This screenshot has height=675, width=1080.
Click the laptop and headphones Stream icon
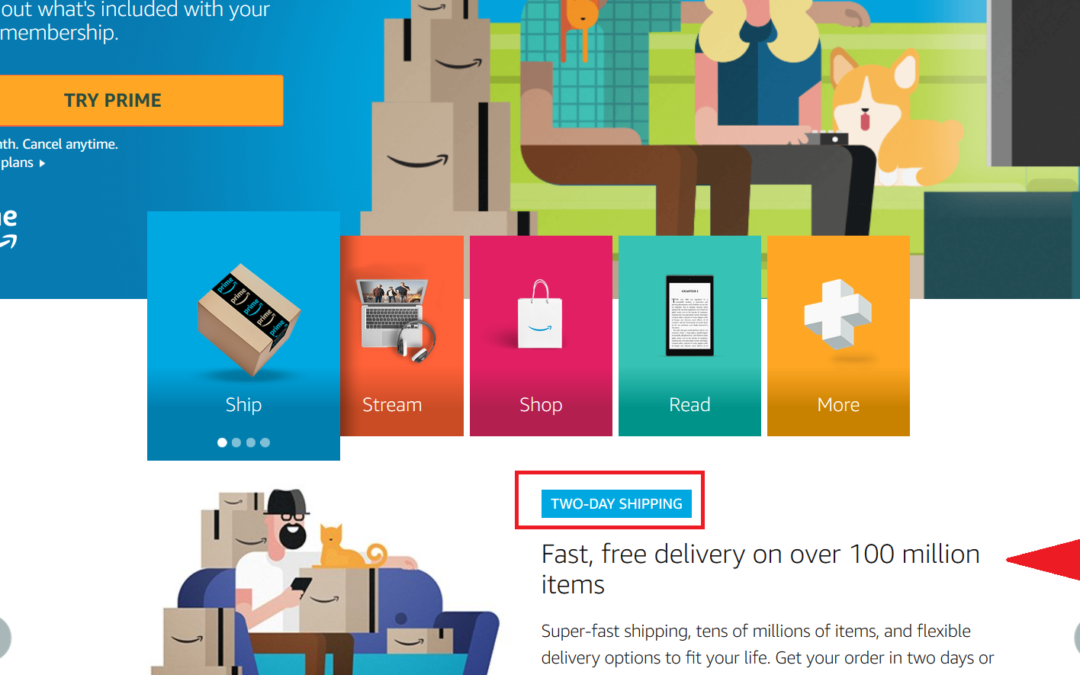click(x=395, y=320)
